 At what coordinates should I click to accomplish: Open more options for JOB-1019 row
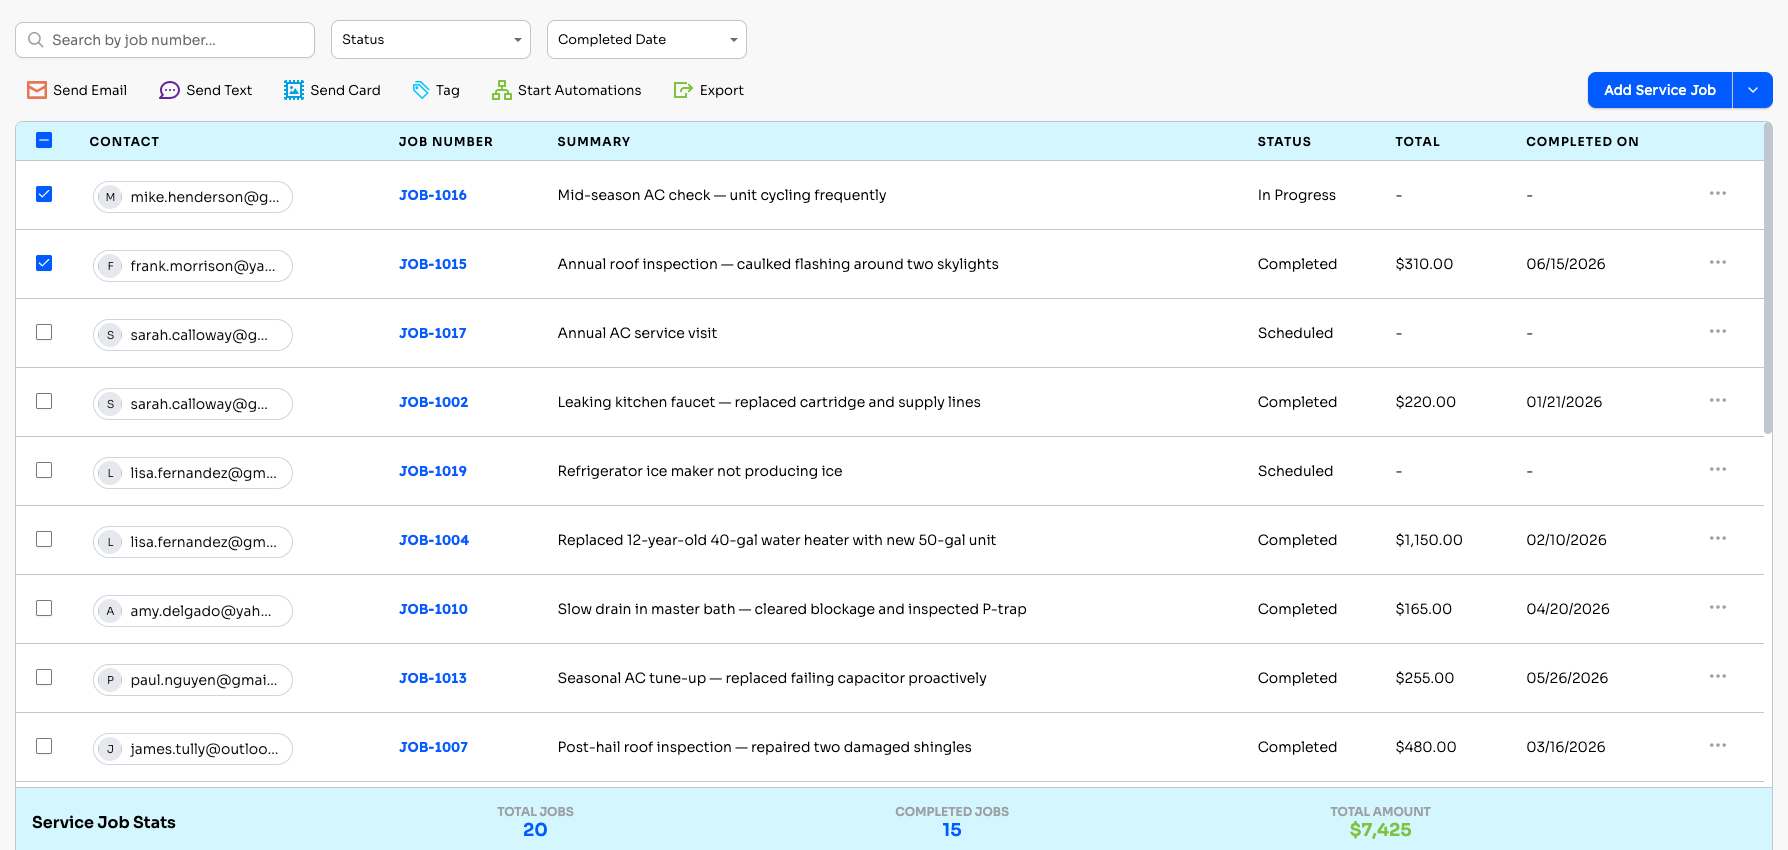[x=1718, y=469]
